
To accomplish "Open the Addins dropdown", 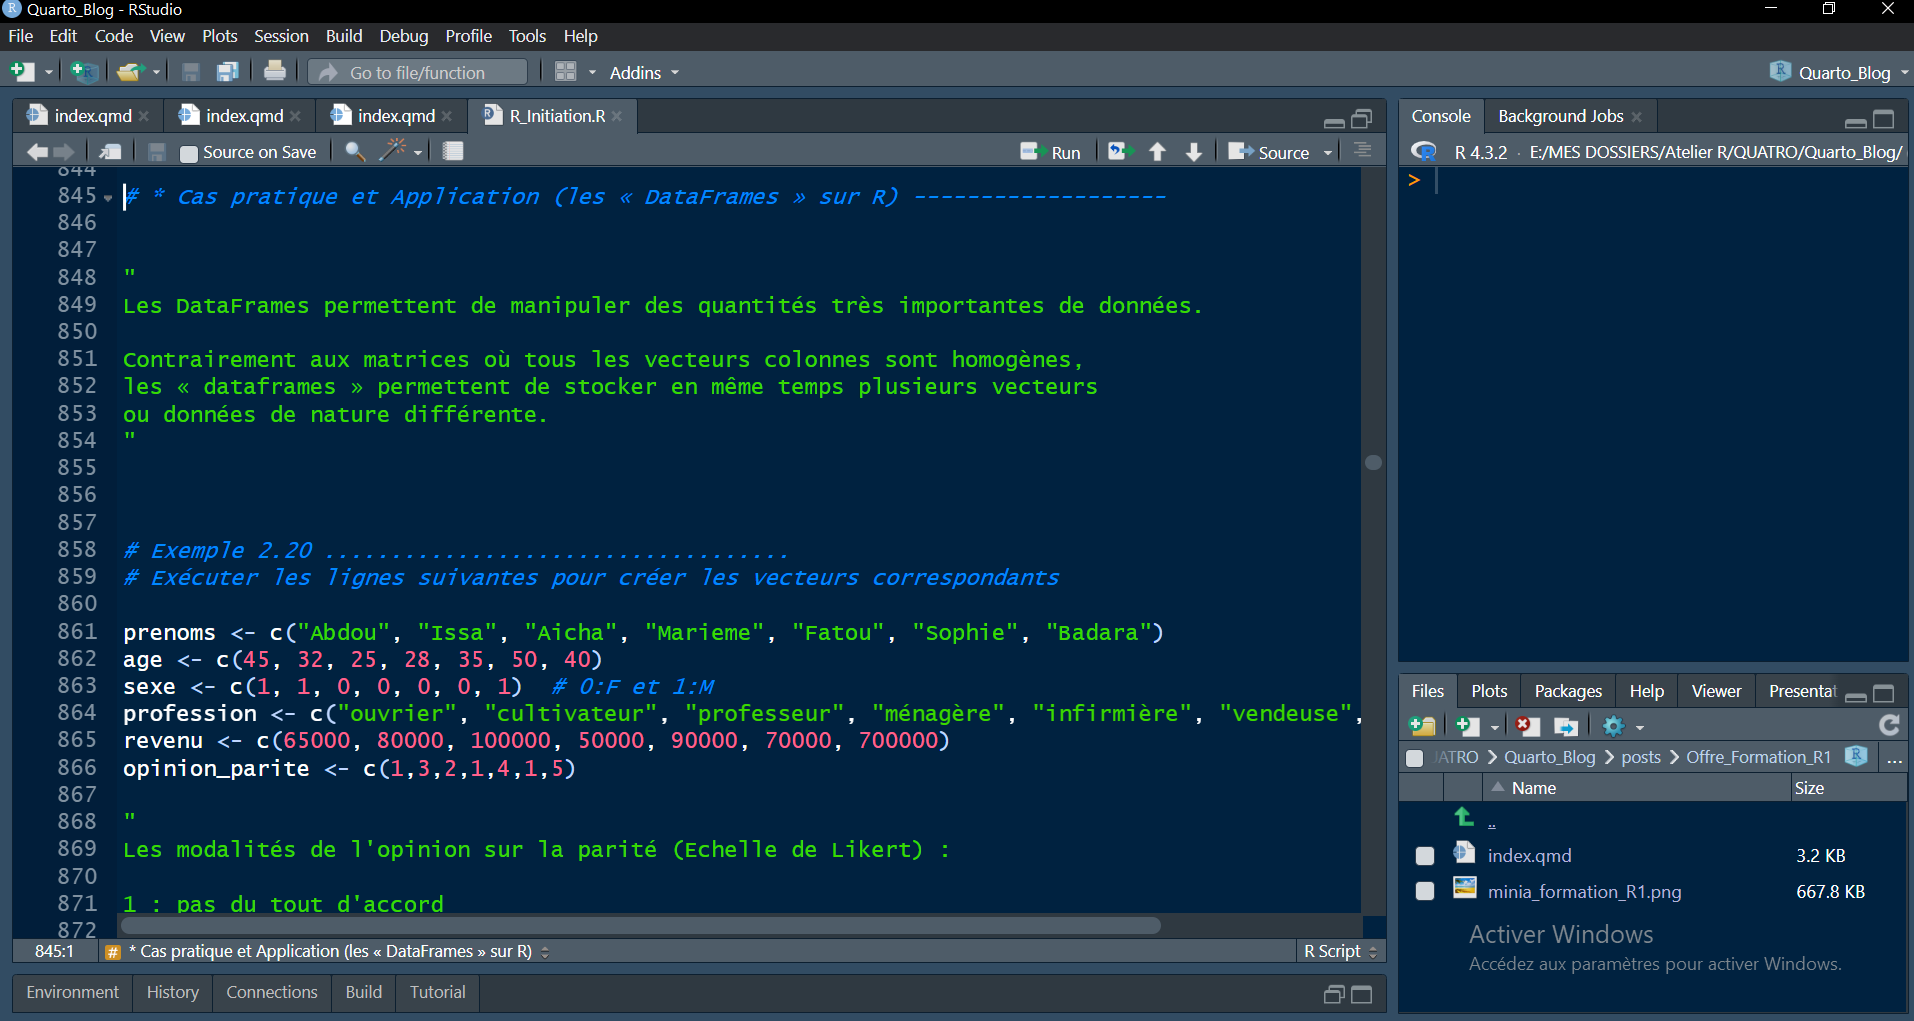I will (643, 73).
